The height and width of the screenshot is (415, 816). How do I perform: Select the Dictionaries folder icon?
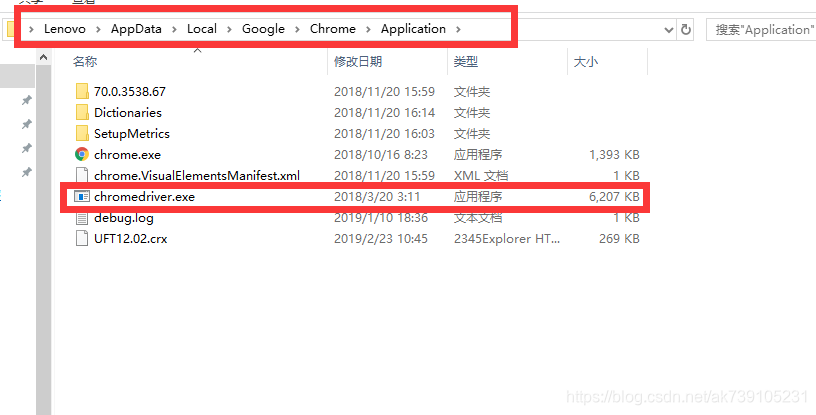82,112
